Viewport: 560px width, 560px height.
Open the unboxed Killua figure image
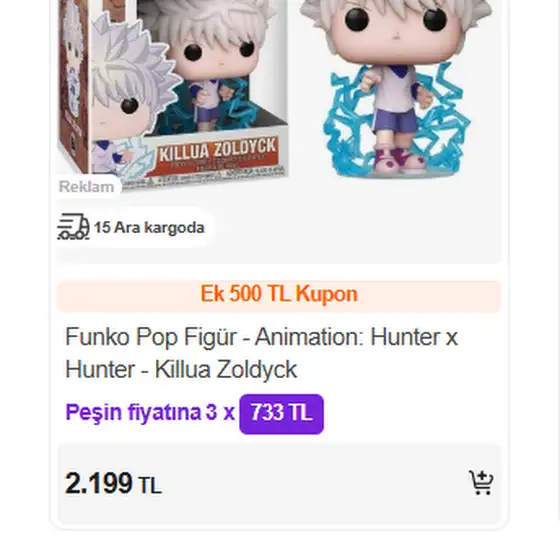(396, 89)
